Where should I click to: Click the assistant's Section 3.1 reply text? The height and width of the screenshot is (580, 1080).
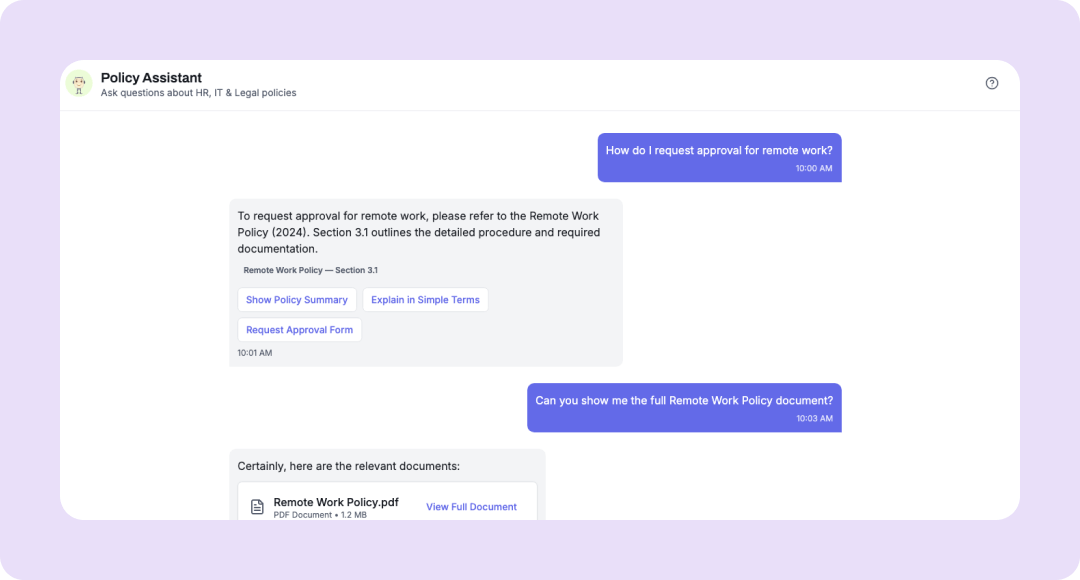tap(420, 232)
